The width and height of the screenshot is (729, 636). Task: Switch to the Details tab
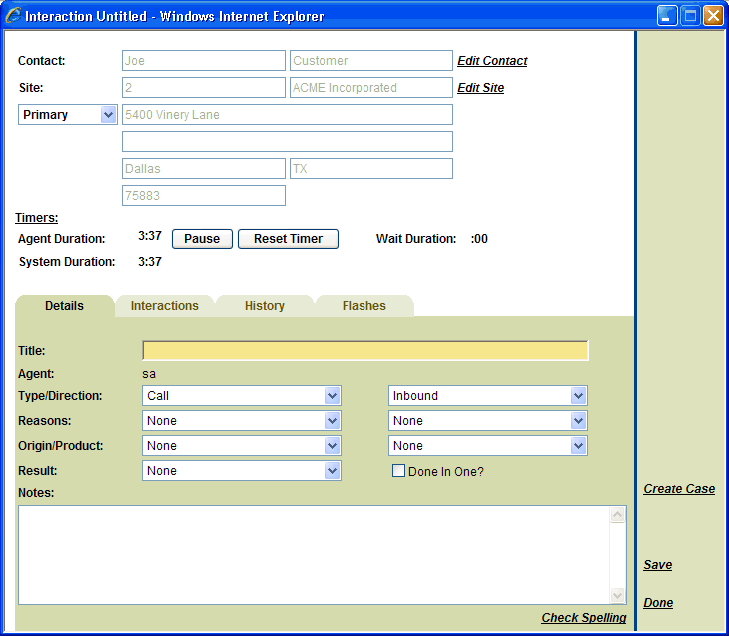(x=65, y=305)
